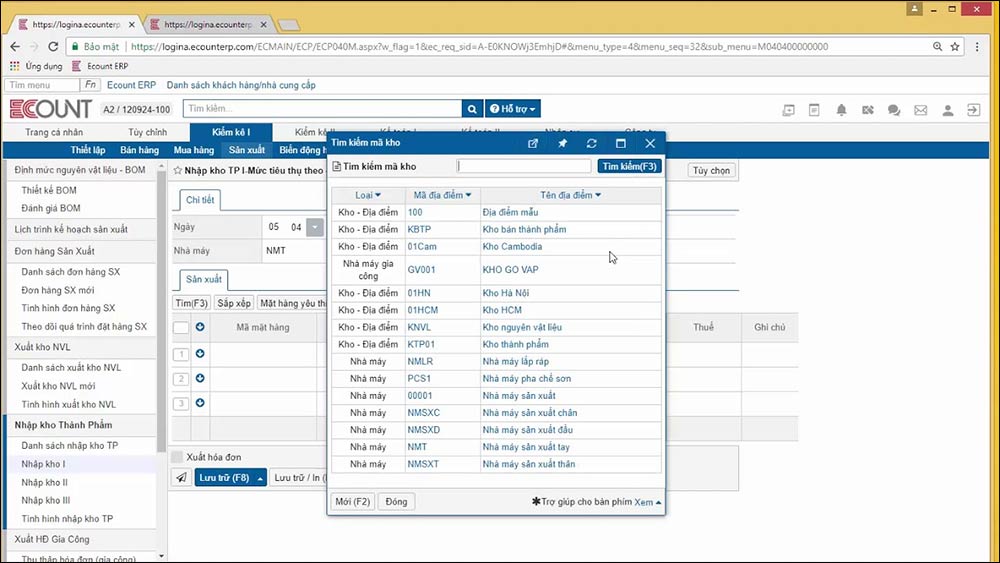Viewport: 1000px width, 563px height.
Task: Pin the Tìm kiếm mã kho dialog
Action: tap(562, 143)
